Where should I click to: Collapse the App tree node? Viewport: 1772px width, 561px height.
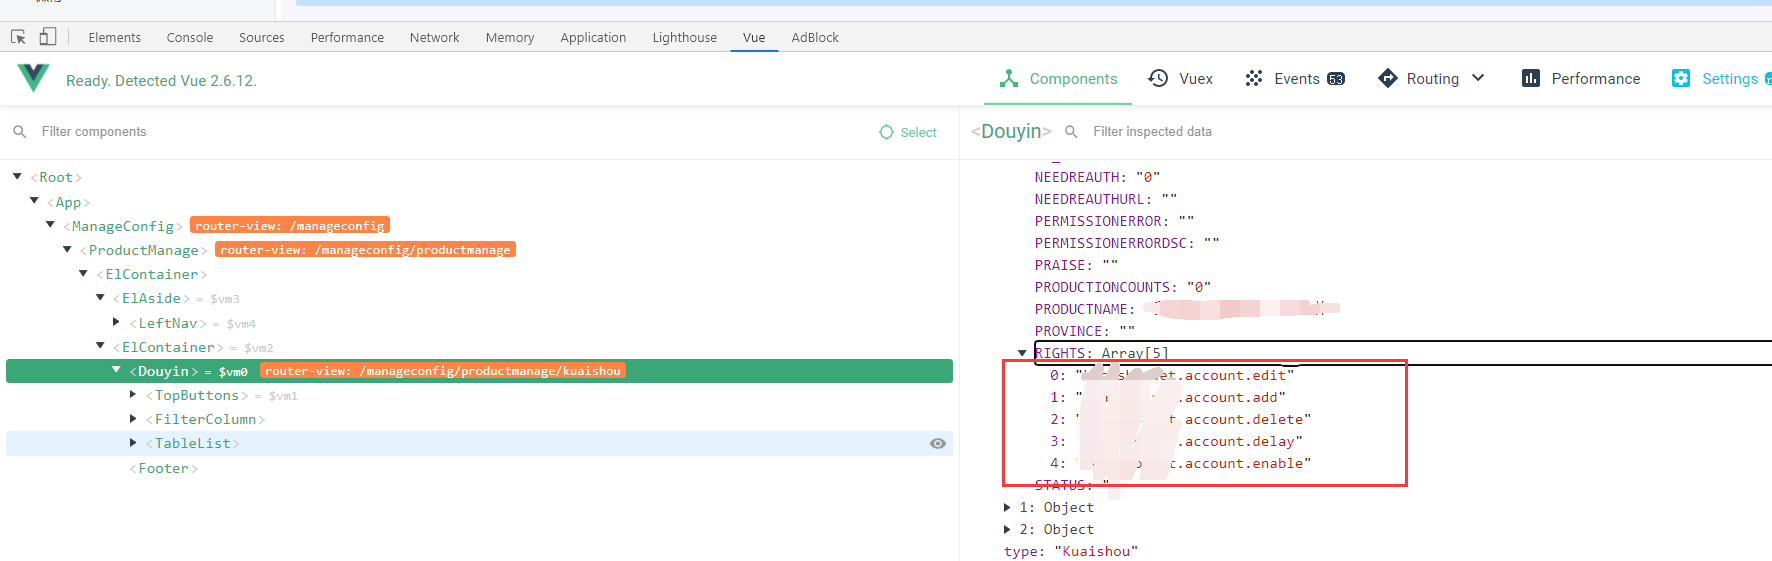(34, 201)
